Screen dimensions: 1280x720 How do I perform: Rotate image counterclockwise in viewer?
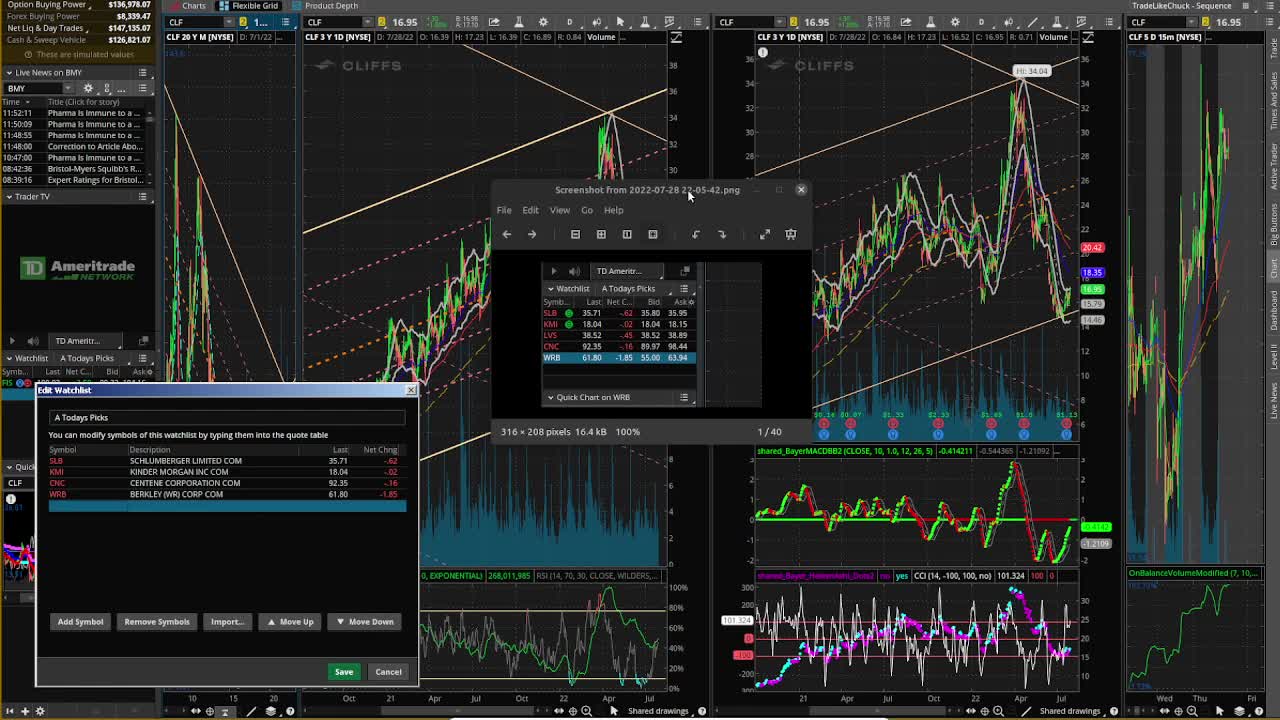(696, 234)
